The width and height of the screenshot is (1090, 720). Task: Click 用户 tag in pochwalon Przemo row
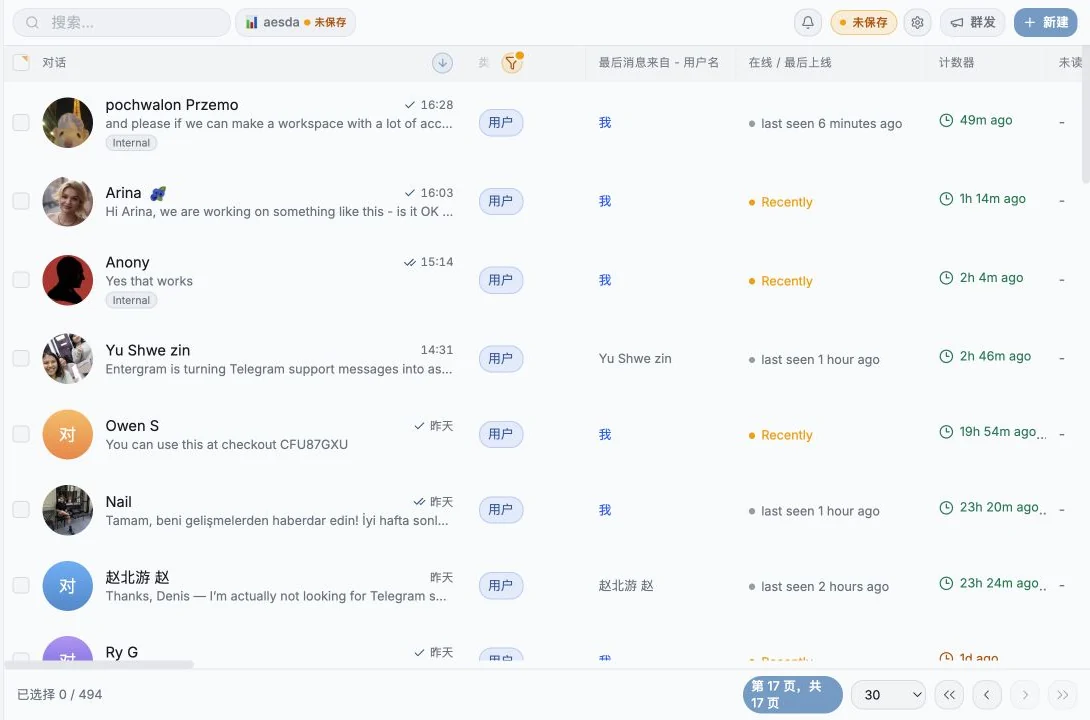coord(501,123)
